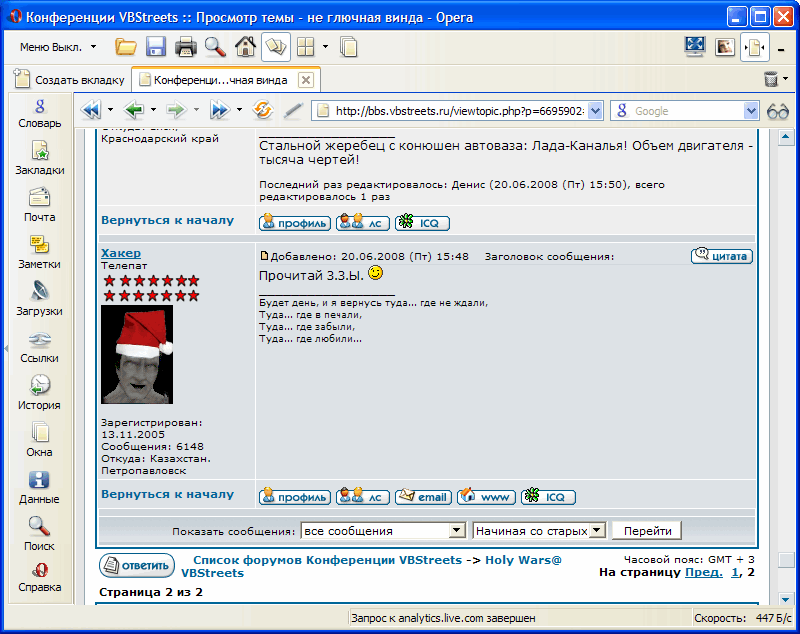
Task: Print the page with the printer icon
Action: point(186,47)
